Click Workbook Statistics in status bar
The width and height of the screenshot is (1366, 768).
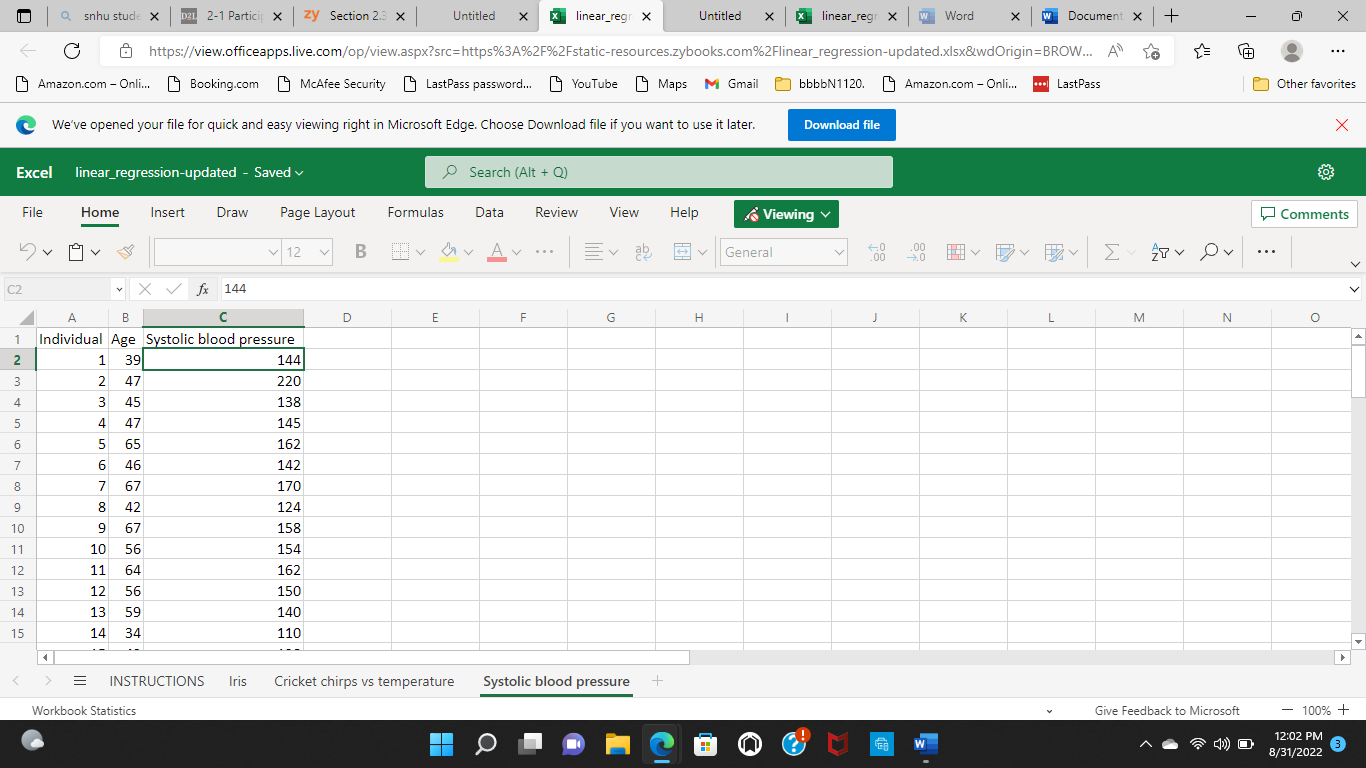click(x=84, y=710)
